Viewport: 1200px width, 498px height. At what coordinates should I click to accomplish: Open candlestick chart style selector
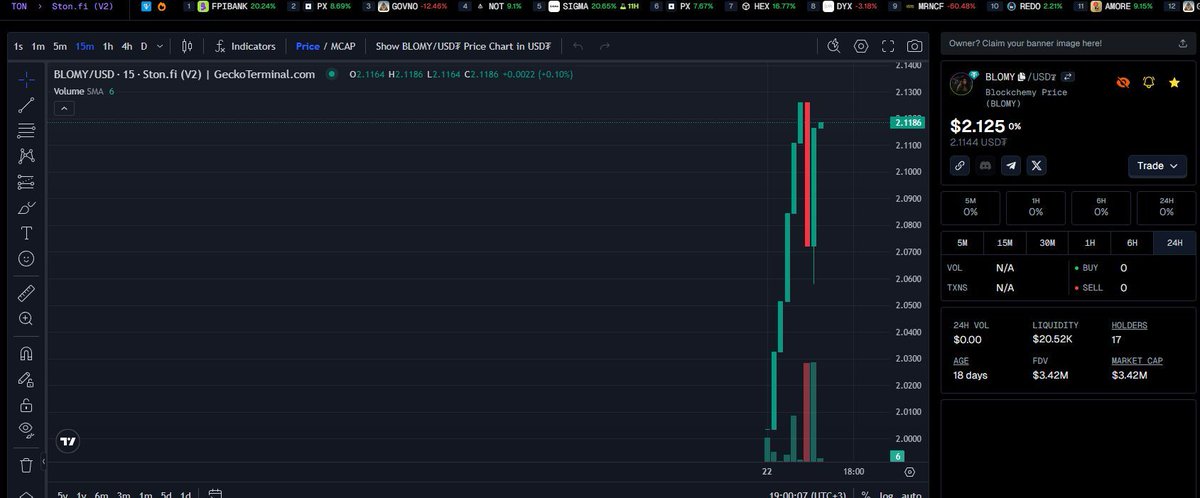187,46
